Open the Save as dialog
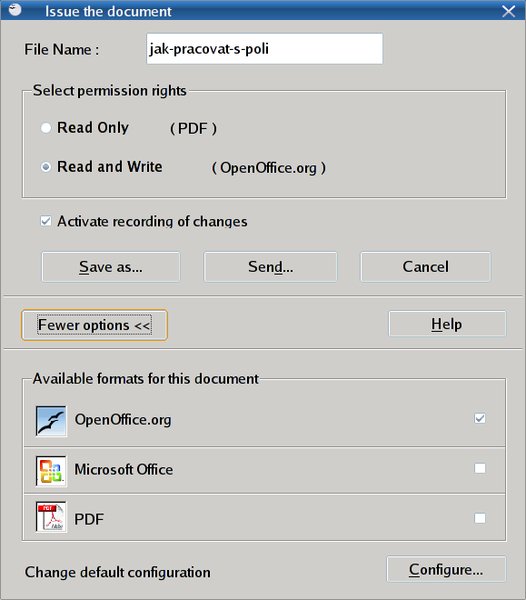The width and height of the screenshot is (526, 600). click(111, 267)
